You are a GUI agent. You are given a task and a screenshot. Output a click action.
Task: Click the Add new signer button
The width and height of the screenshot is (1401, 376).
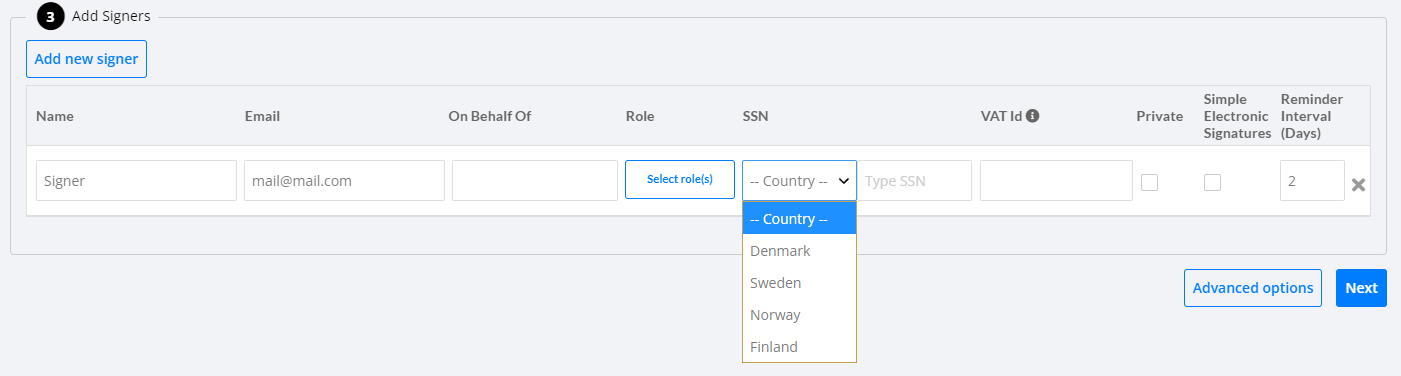click(86, 59)
